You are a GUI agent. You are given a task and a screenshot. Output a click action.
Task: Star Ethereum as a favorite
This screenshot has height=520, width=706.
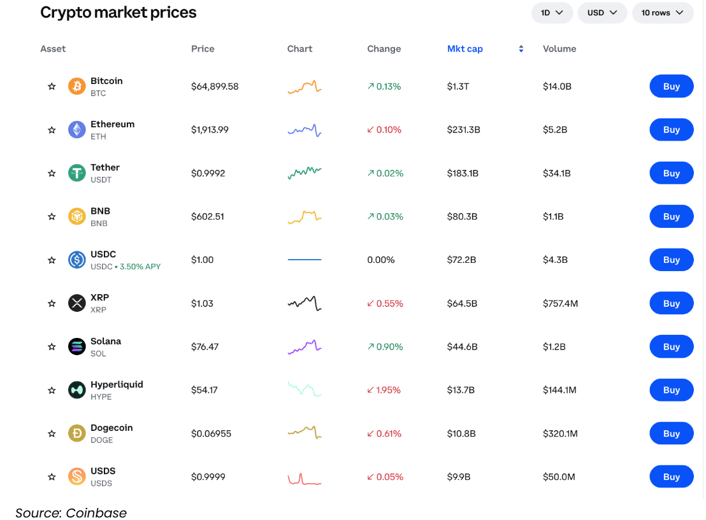pos(52,130)
